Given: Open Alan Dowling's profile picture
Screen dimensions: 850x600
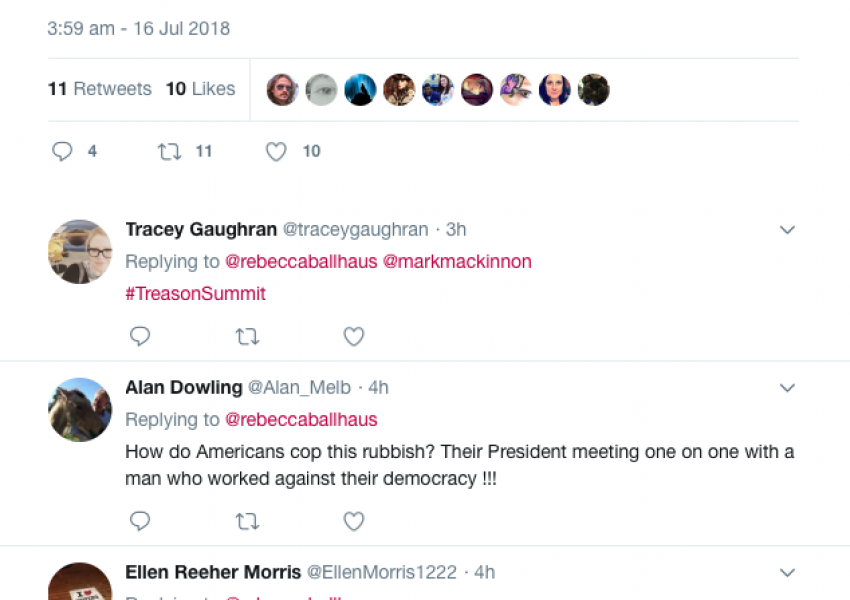Looking at the screenshot, I should point(80,409).
